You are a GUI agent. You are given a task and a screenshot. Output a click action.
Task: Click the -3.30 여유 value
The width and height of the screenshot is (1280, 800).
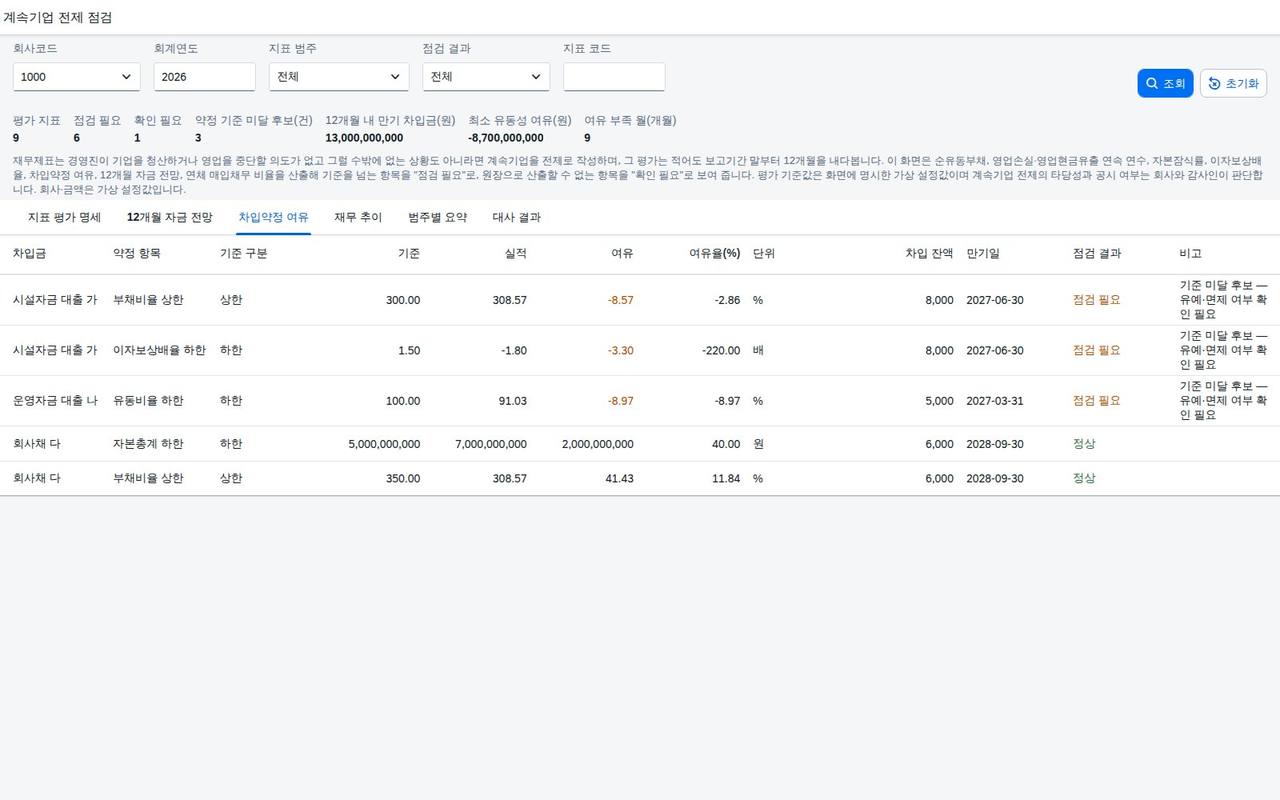[x=620, y=351]
